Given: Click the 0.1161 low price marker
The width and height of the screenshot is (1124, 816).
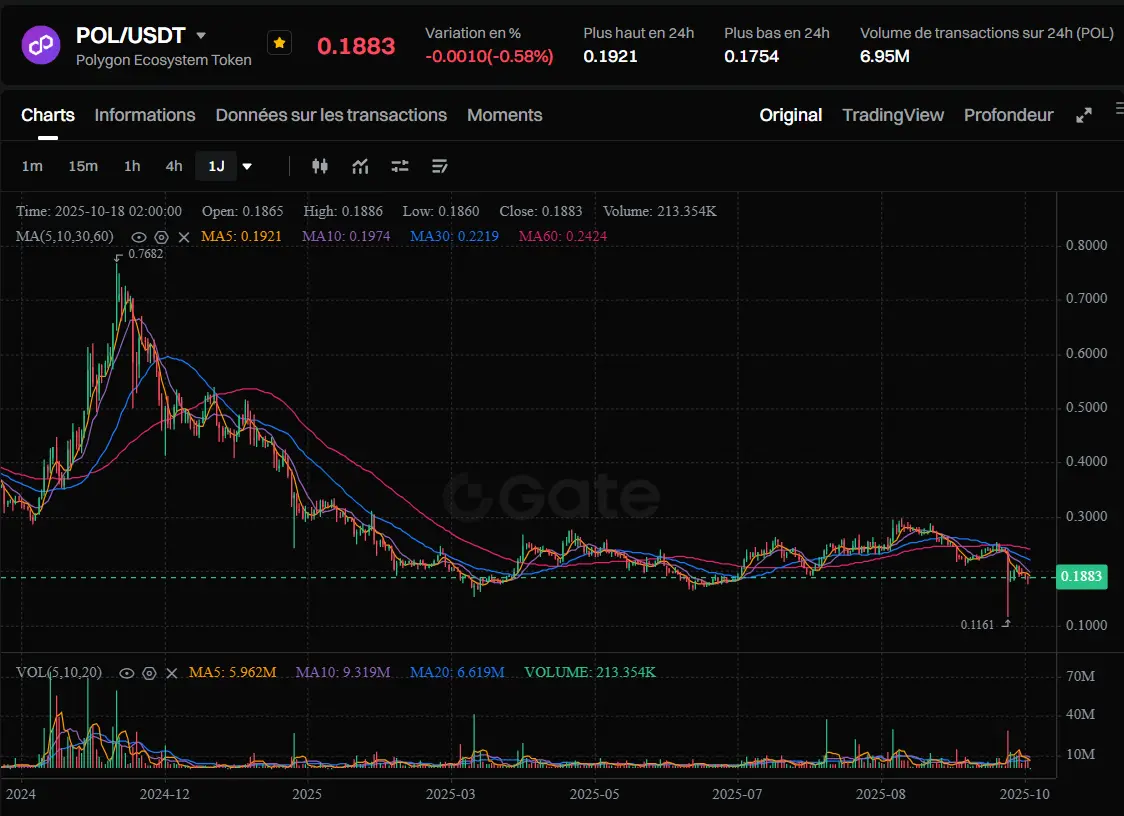Looking at the screenshot, I should click(978, 625).
